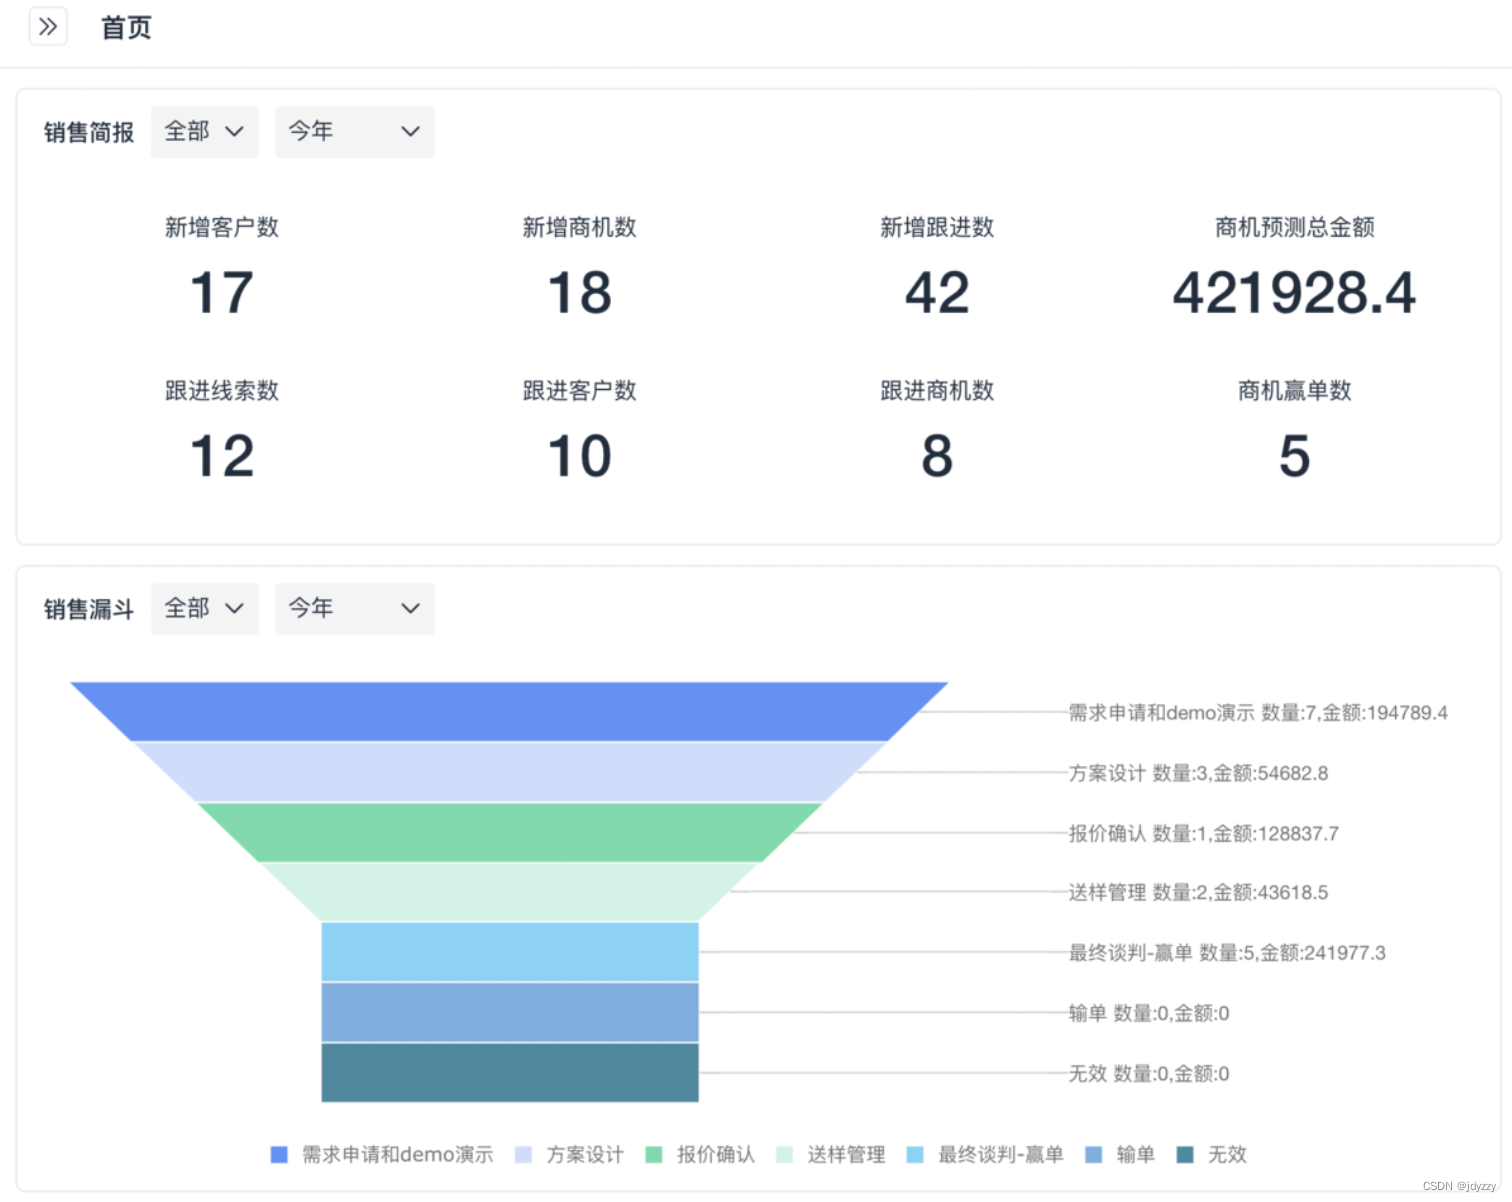Click the 新增跟进数 value 42
The image size is (1512, 1202).
[937, 293]
